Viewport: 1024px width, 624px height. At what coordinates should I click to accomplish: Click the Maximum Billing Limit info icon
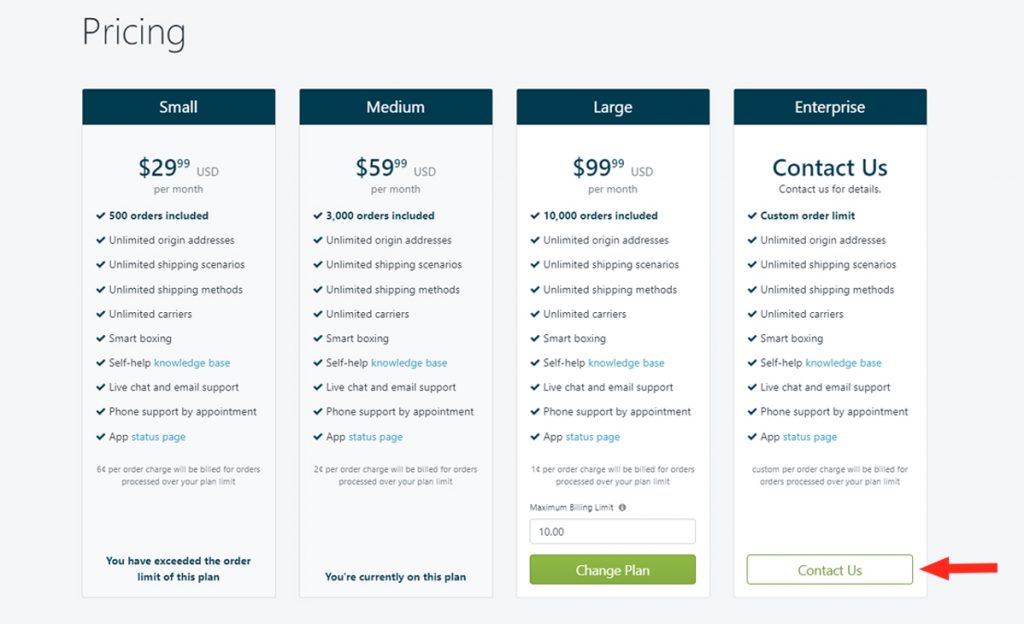pos(622,507)
